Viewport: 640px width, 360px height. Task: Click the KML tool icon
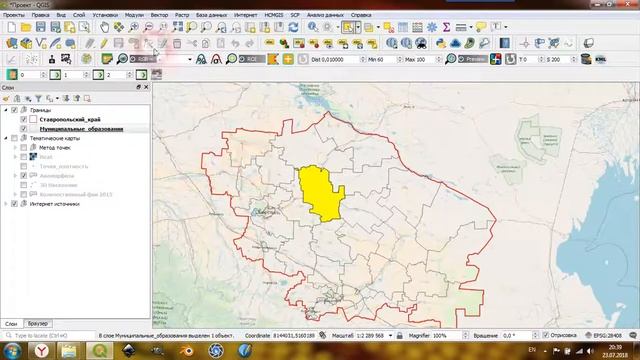(x=600, y=59)
